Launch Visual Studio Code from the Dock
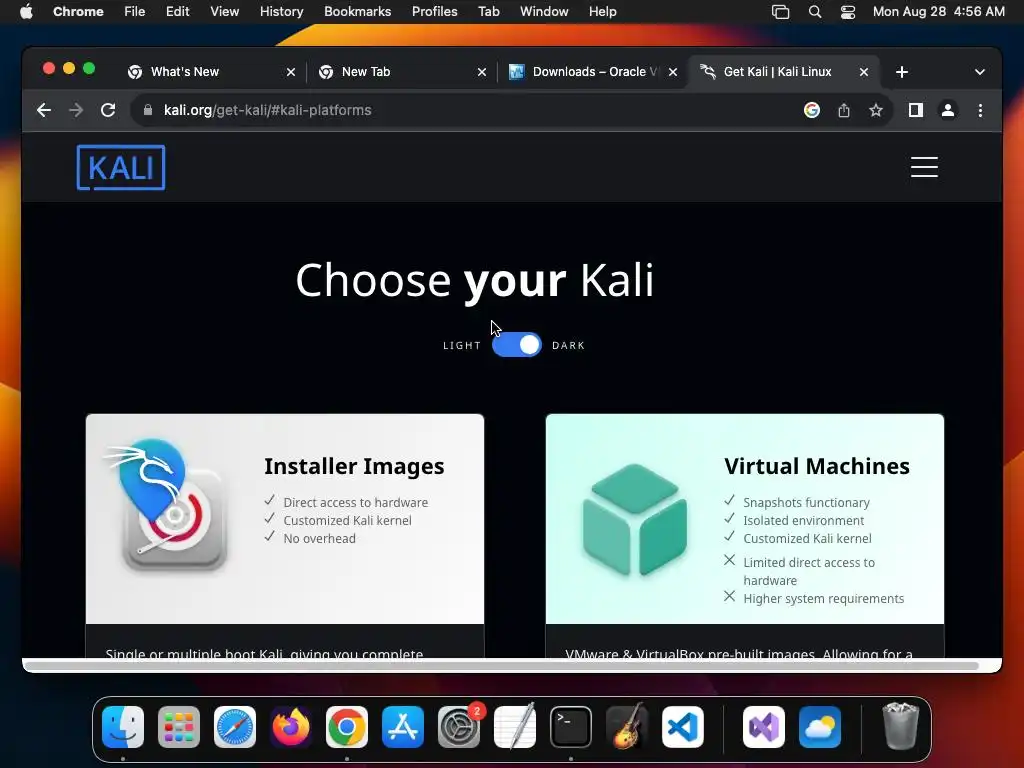The image size is (1024, 768). [682, 727]
